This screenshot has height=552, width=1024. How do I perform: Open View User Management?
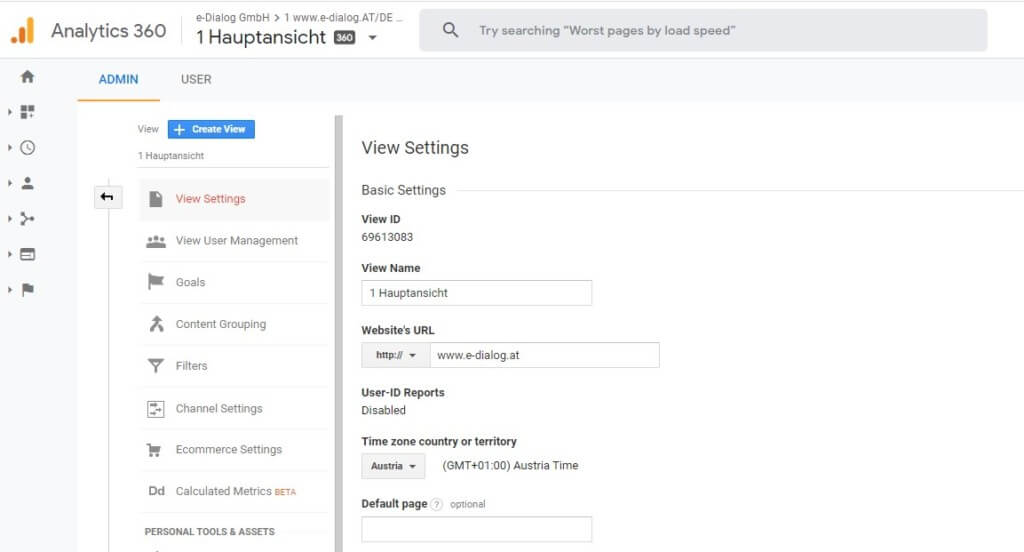pyautogui.click(x=236, y=241)
